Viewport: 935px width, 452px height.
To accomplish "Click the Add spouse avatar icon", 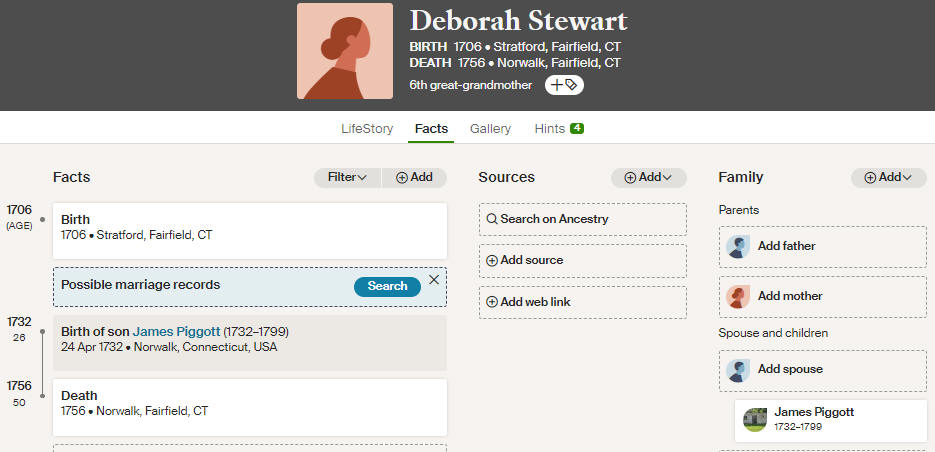I will pos(738,370).
